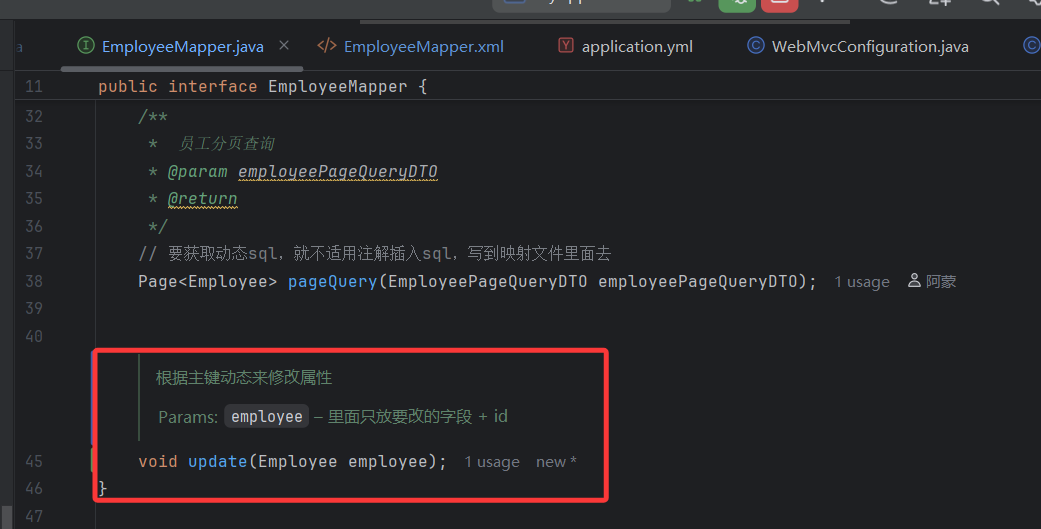Click the class icon on WebMvcConfiguration.java tab
Screen dimensions: 1041x529
click(756, 45)
